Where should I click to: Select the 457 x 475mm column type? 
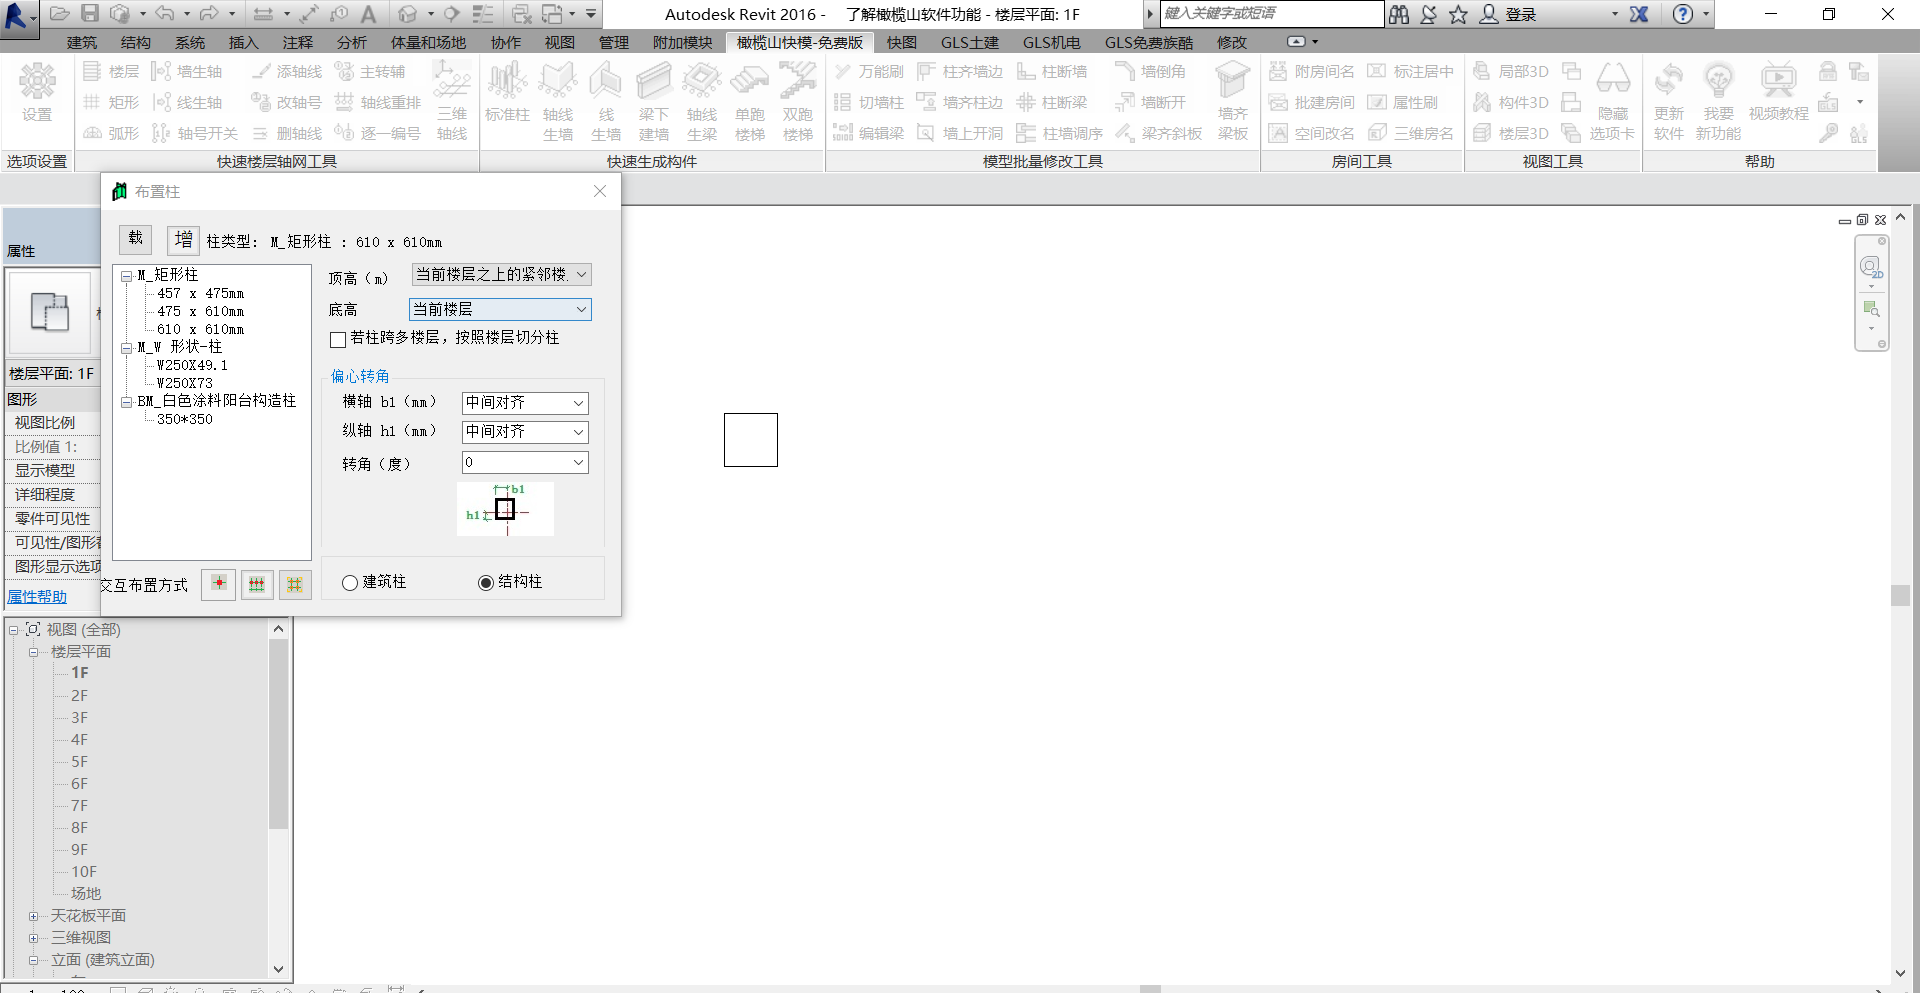pyautogui.click(x=200, y=294)
